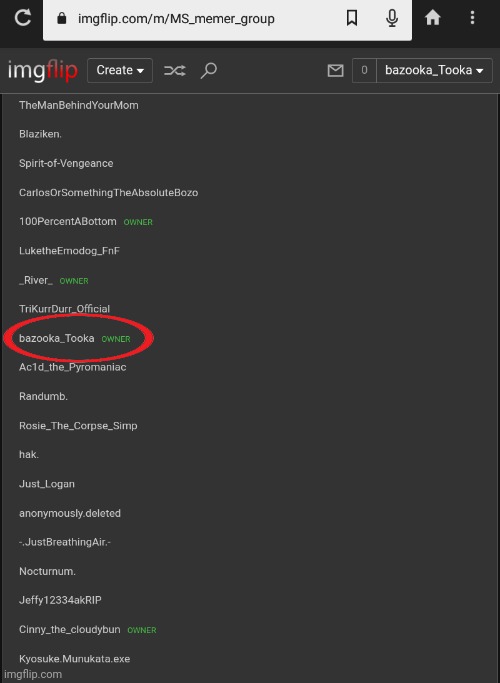
Task: Go to the browser home icon
Action: pos(432,18)
